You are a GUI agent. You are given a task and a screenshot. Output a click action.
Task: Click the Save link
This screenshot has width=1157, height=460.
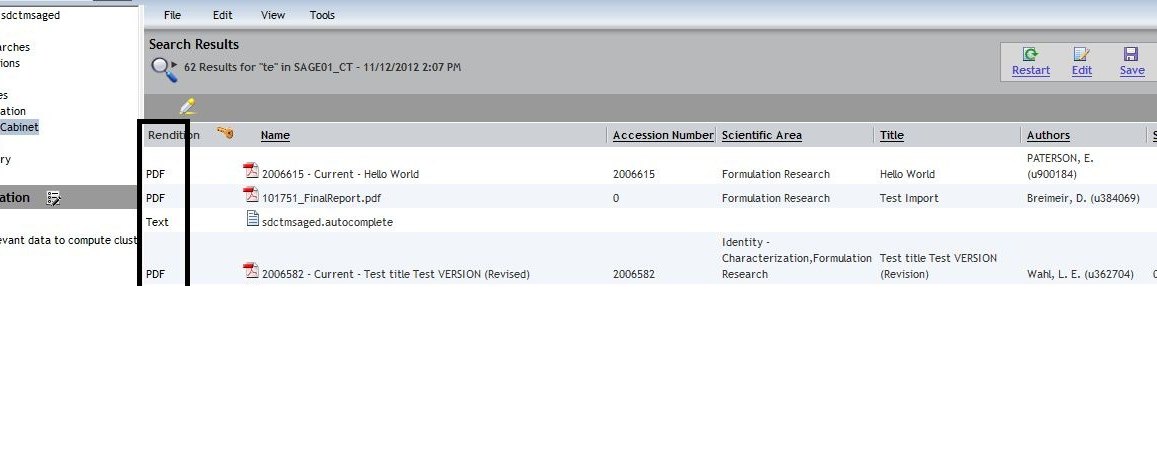1132,70
